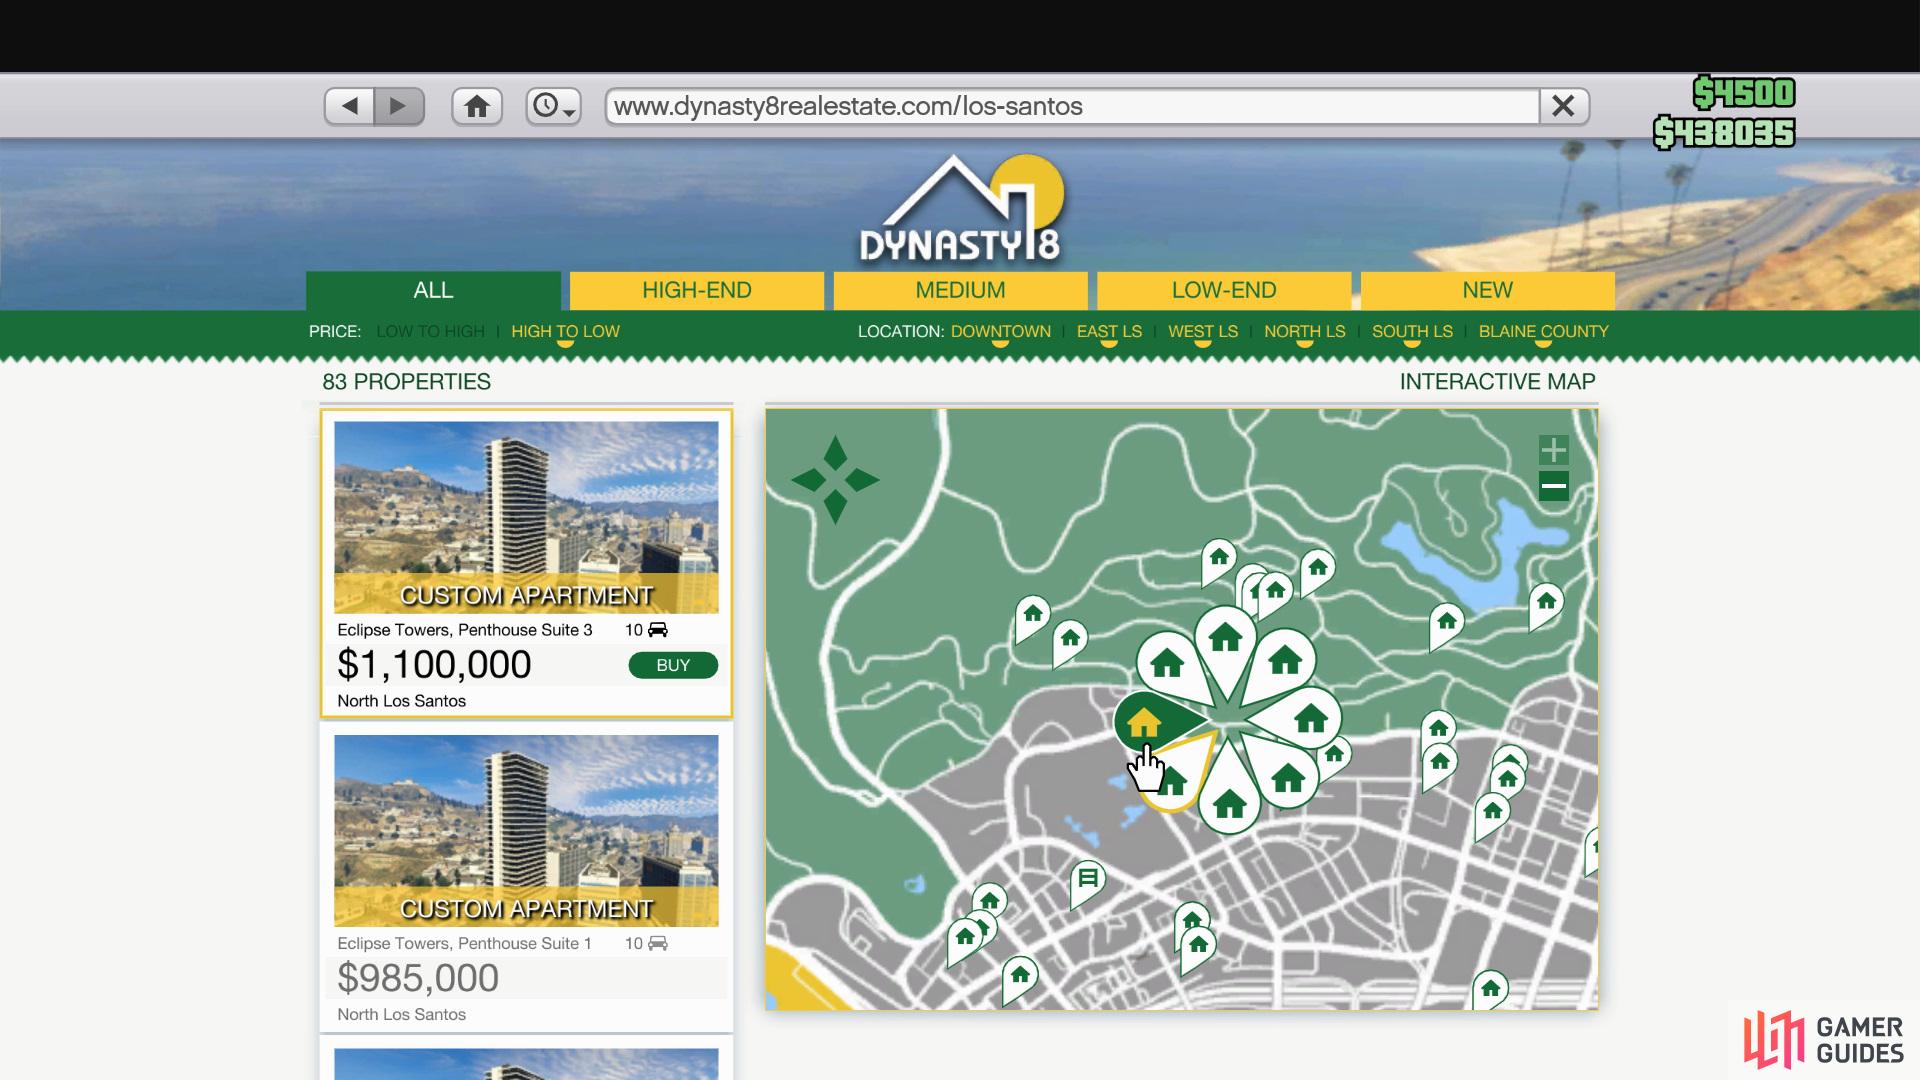Click the Eclipse Towers, Penthouse Suite 1 title
This screenshot has height=1080, width=1920.
coord(464,943)
